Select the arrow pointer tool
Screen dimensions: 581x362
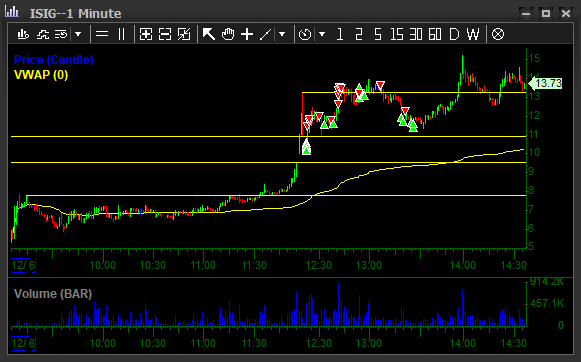click(209, 34)
